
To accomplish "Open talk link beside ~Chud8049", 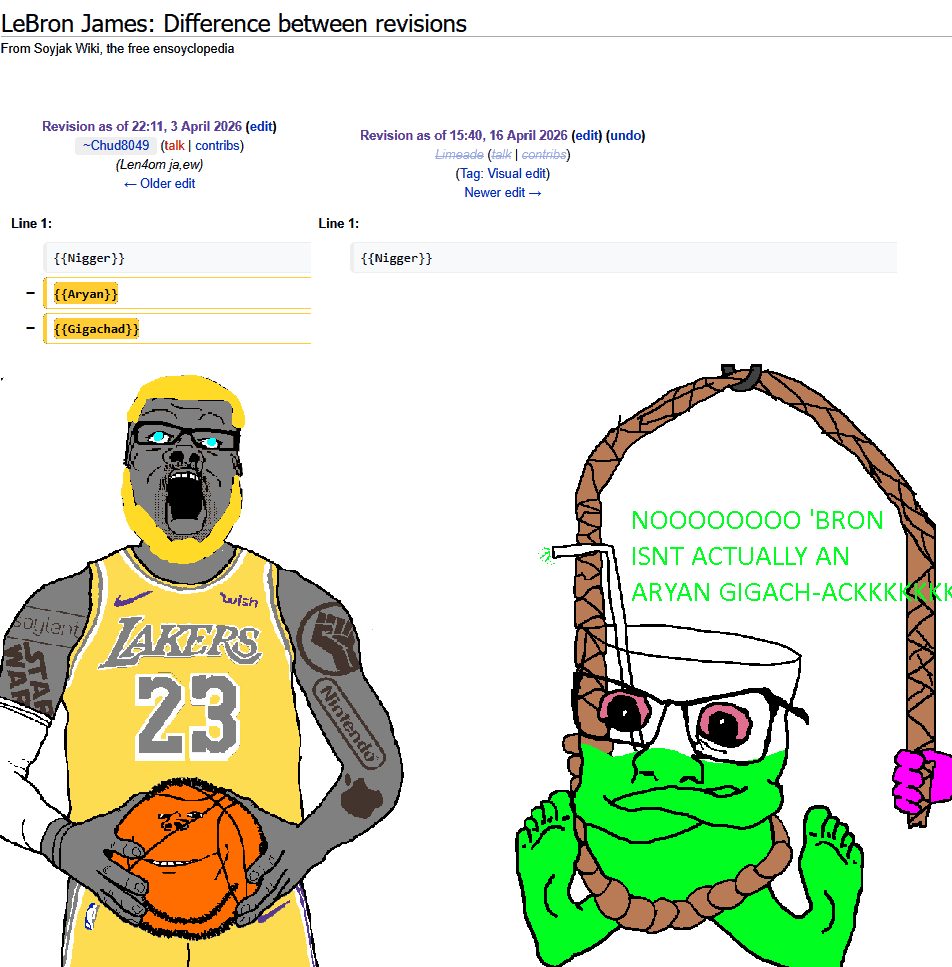I will pyautogui.click(x=174, y=146).
